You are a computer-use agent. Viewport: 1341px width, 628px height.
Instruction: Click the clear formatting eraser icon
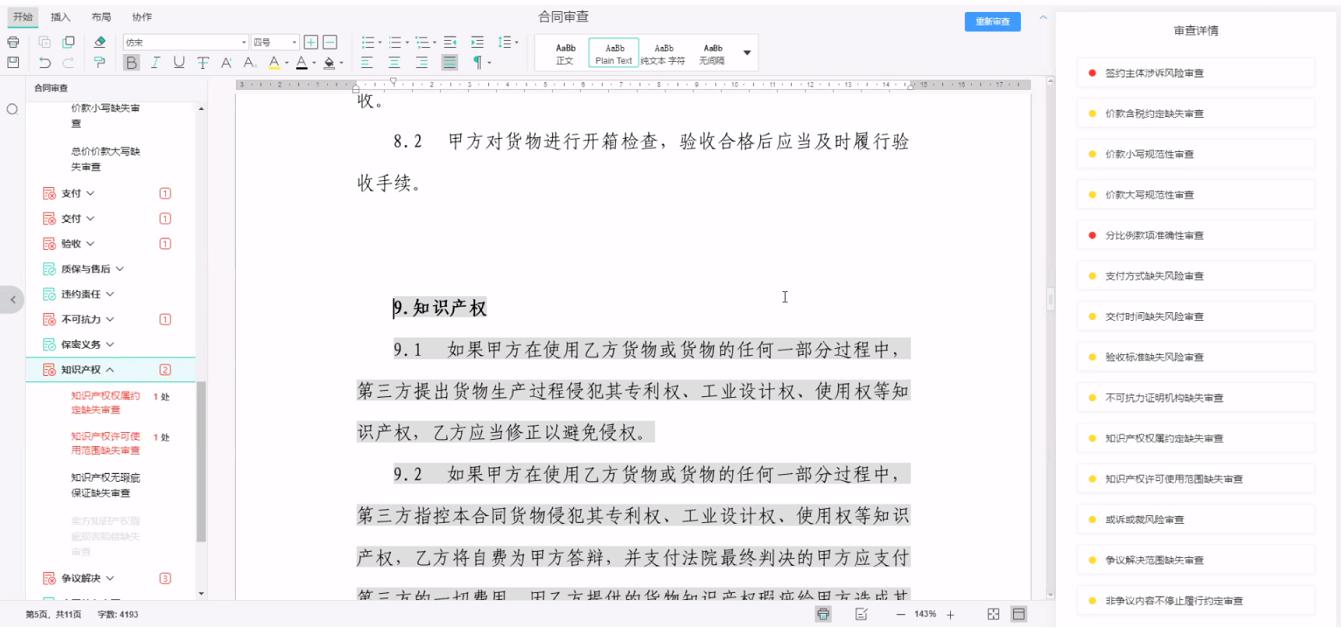tap(99, 42)
